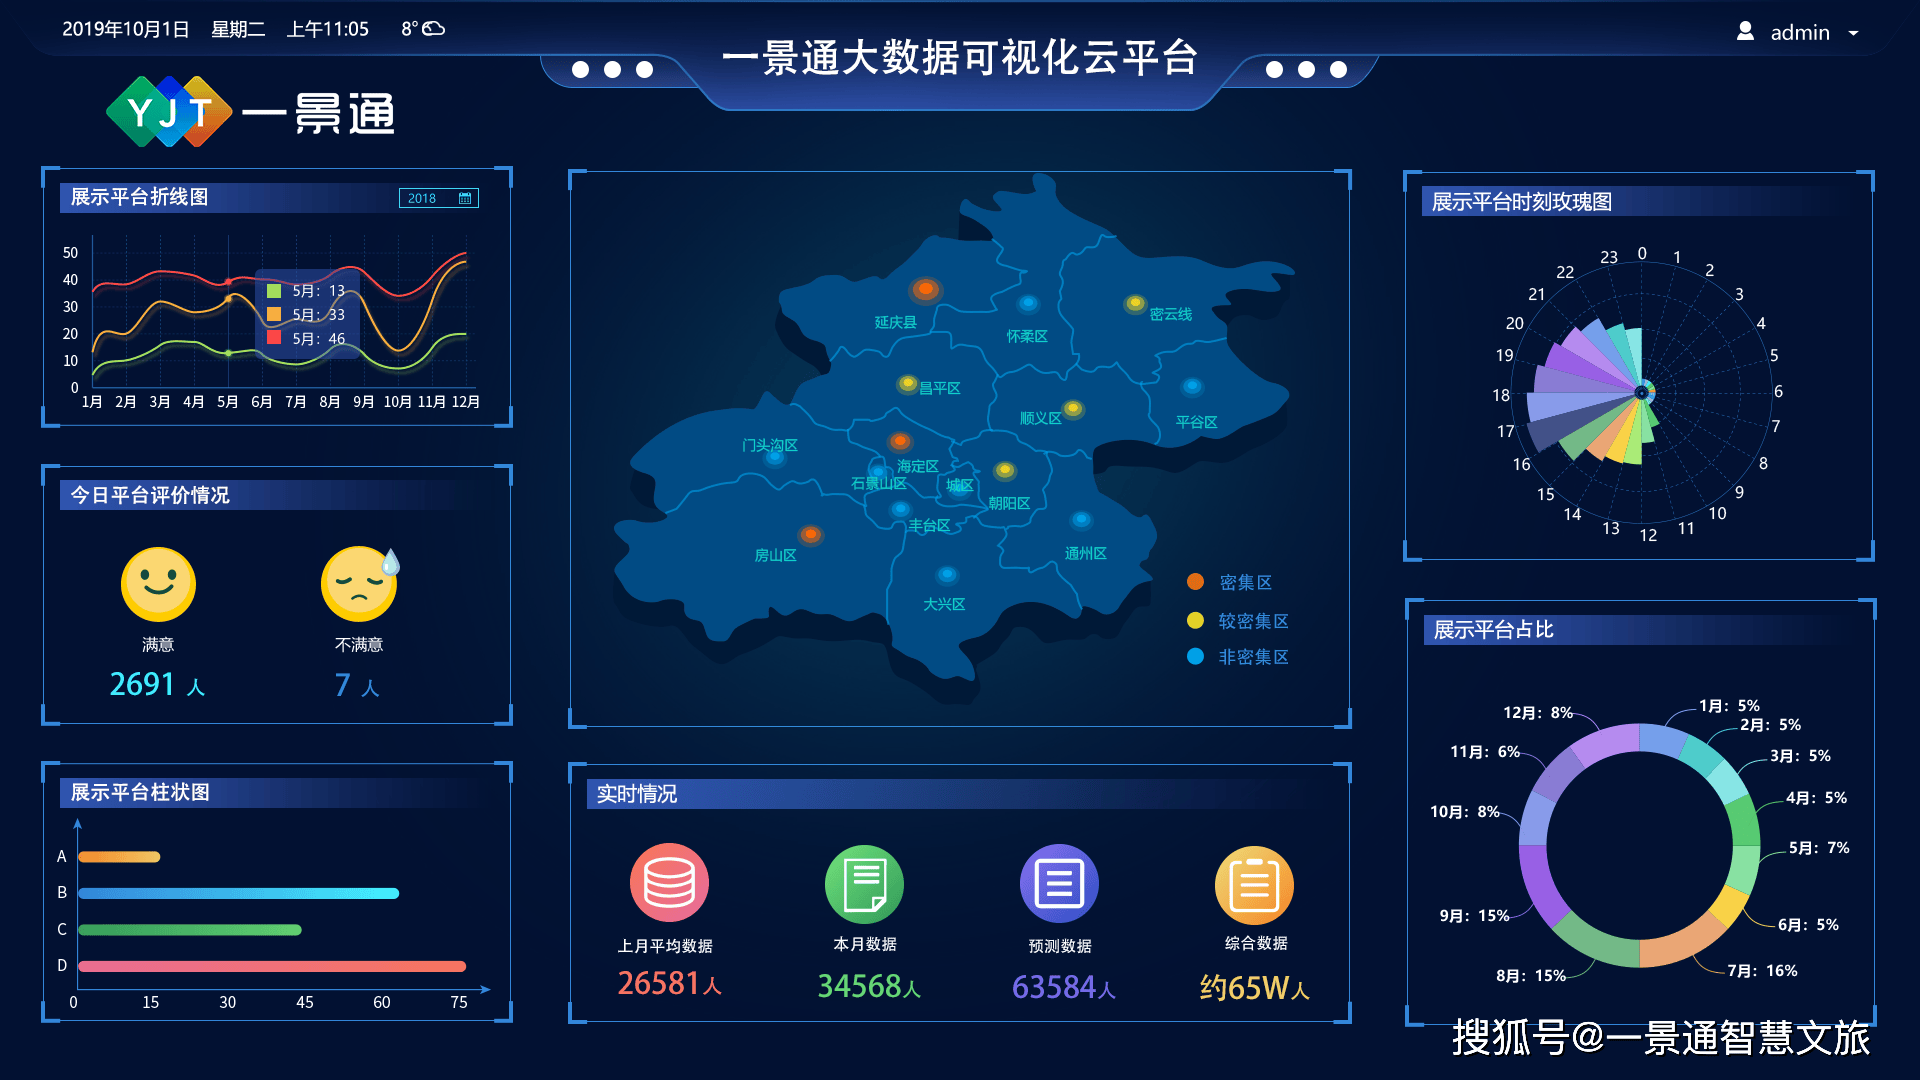Click the calendar icon in year selector
The image size is (1920, 1080).
(465, 198)
